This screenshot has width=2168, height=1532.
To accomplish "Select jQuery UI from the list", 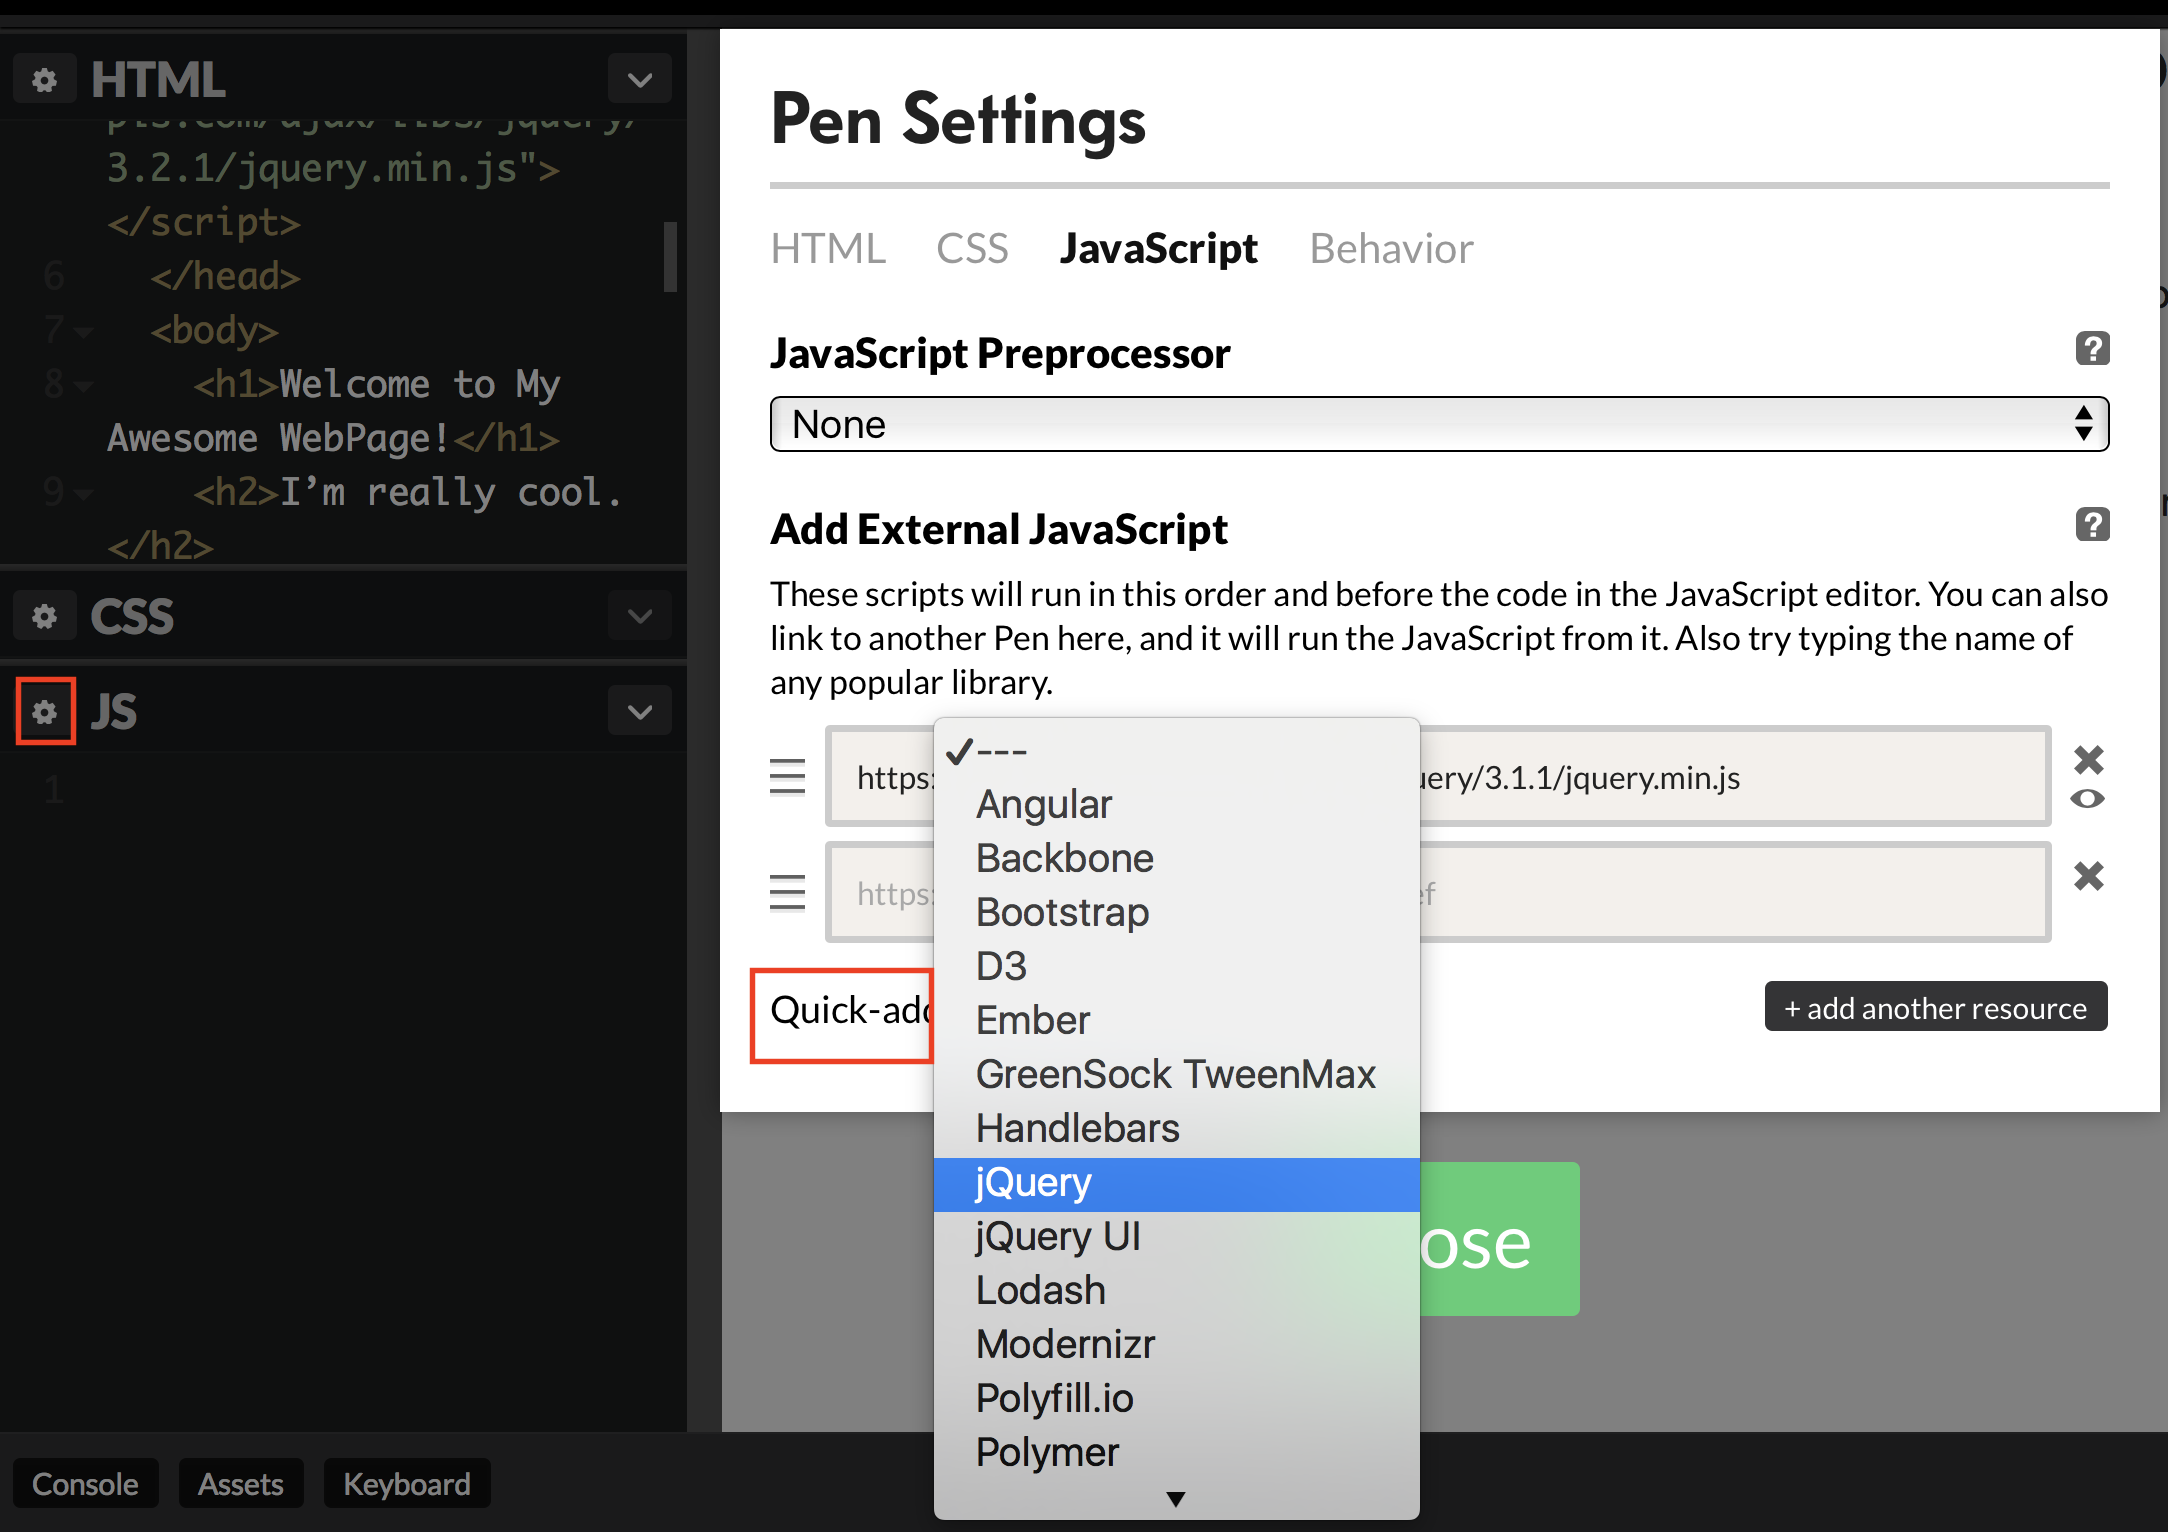I will (1176, 1237).
